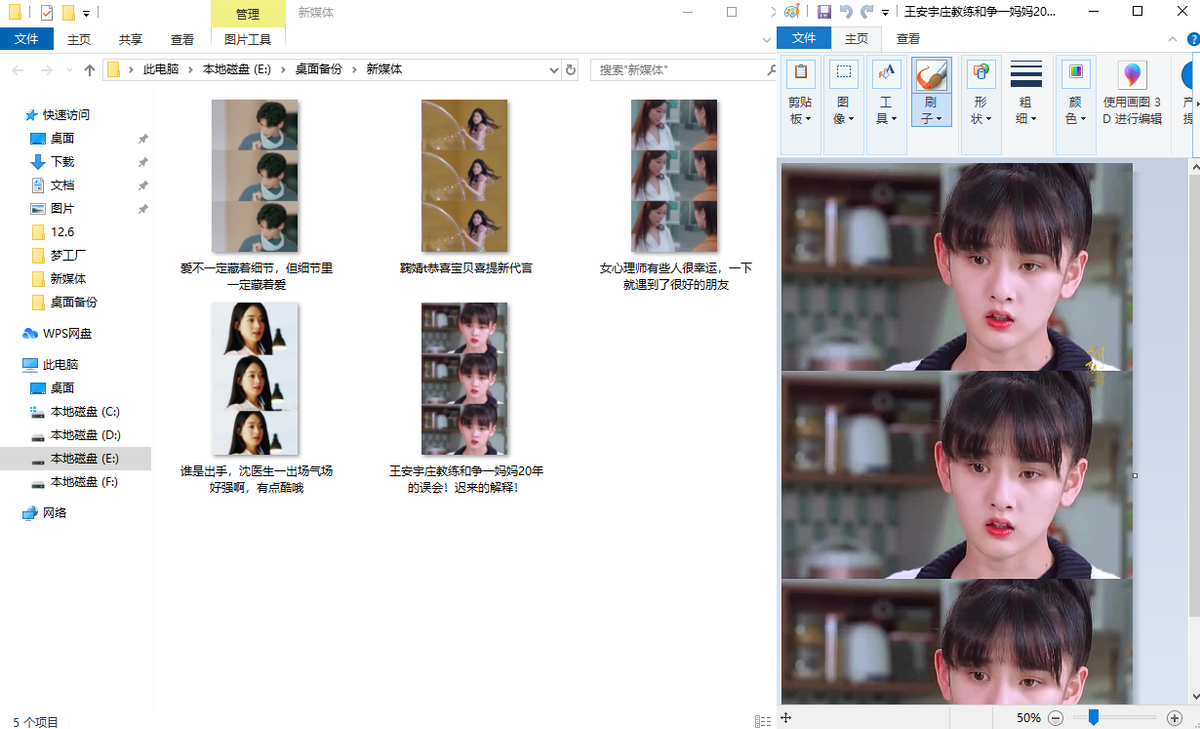Click the zoom in plus button in Paint
Image resolution: width=1200 pixels, height=729 pixels.
point(1175,717)
